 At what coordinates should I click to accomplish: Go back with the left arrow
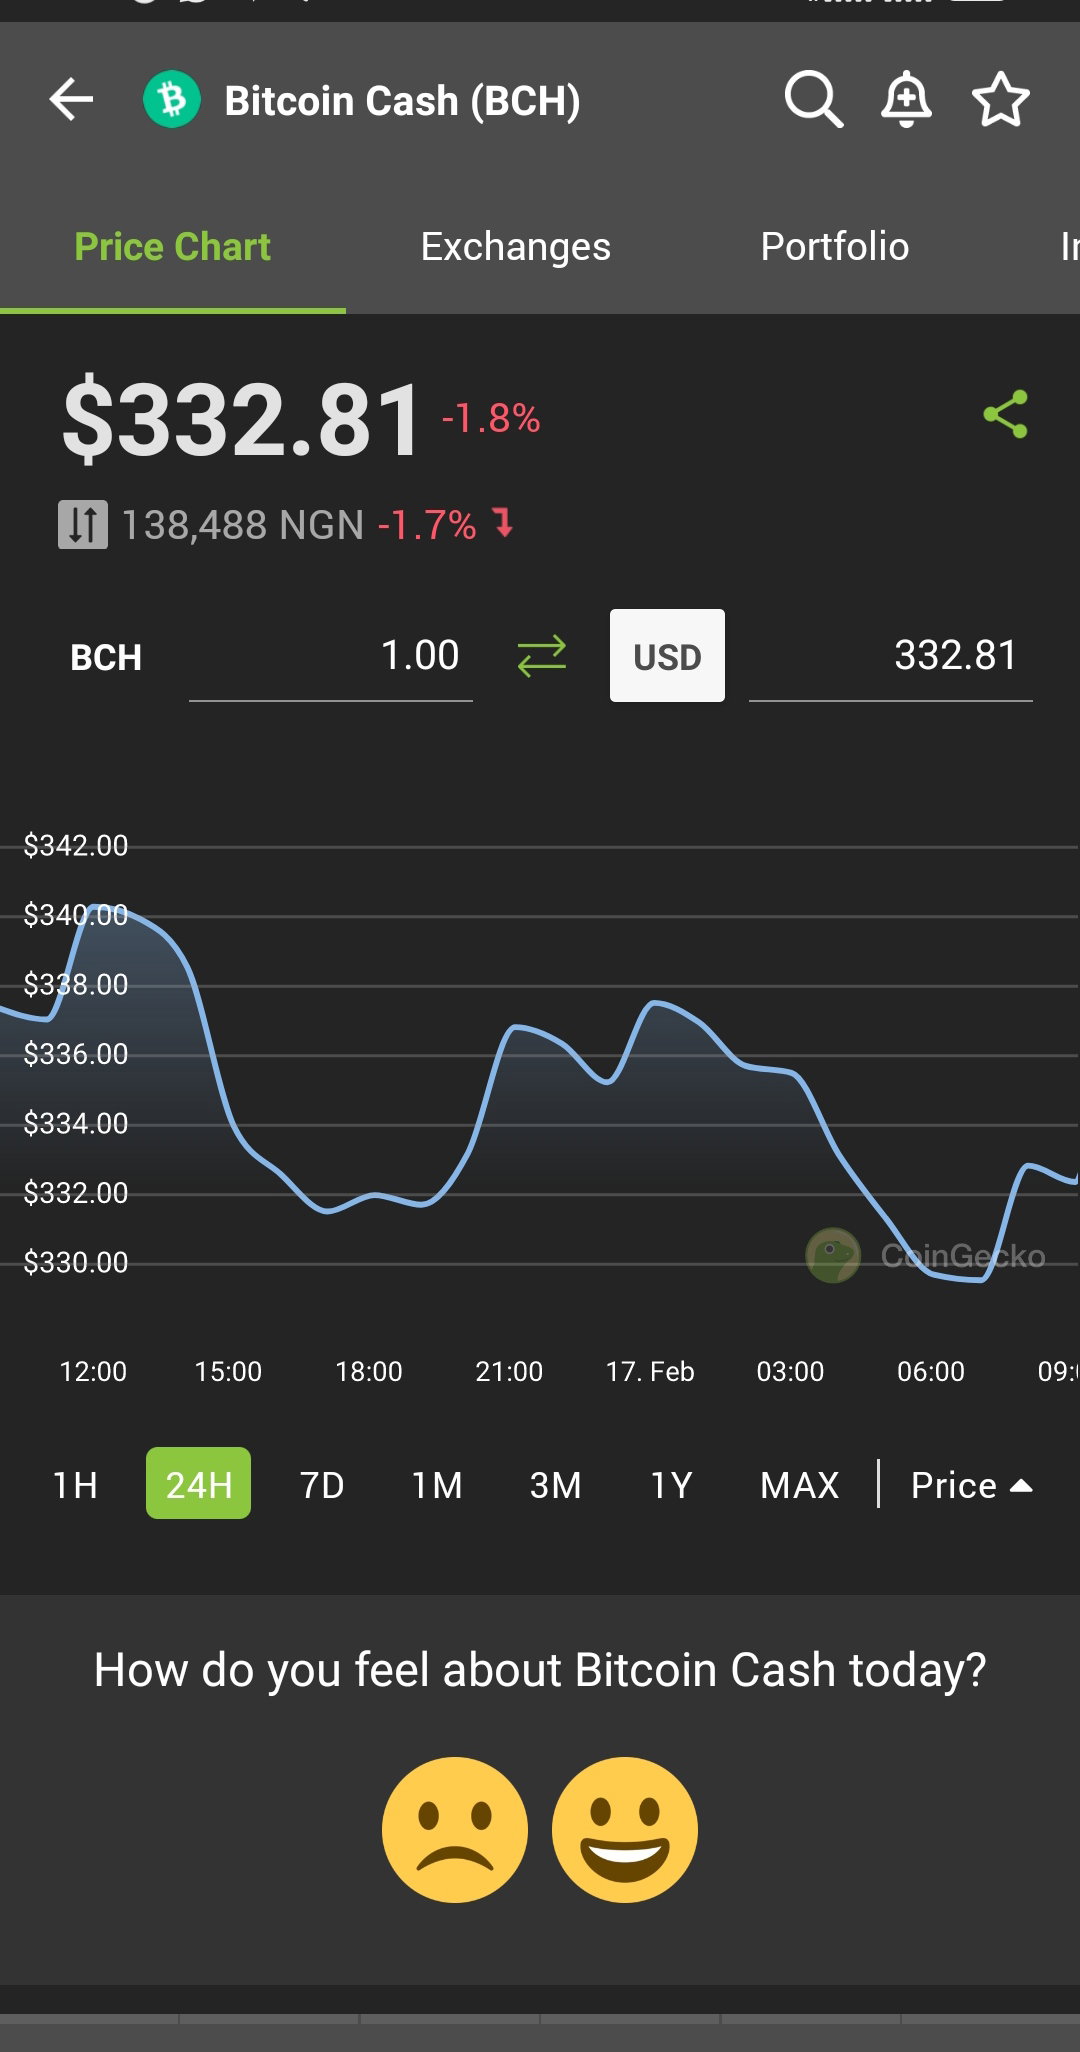pos(71,100)
